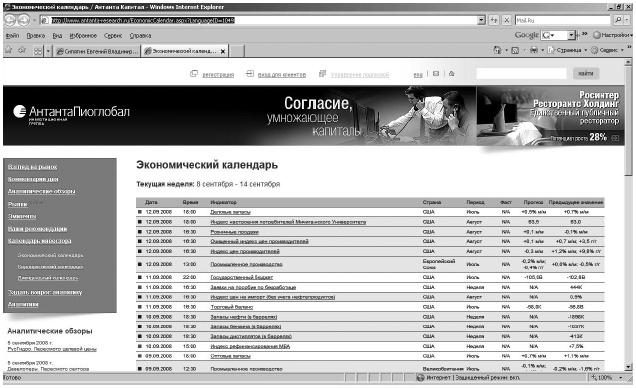Open the Quick Tabs grid icon

[x=38, y=51]
